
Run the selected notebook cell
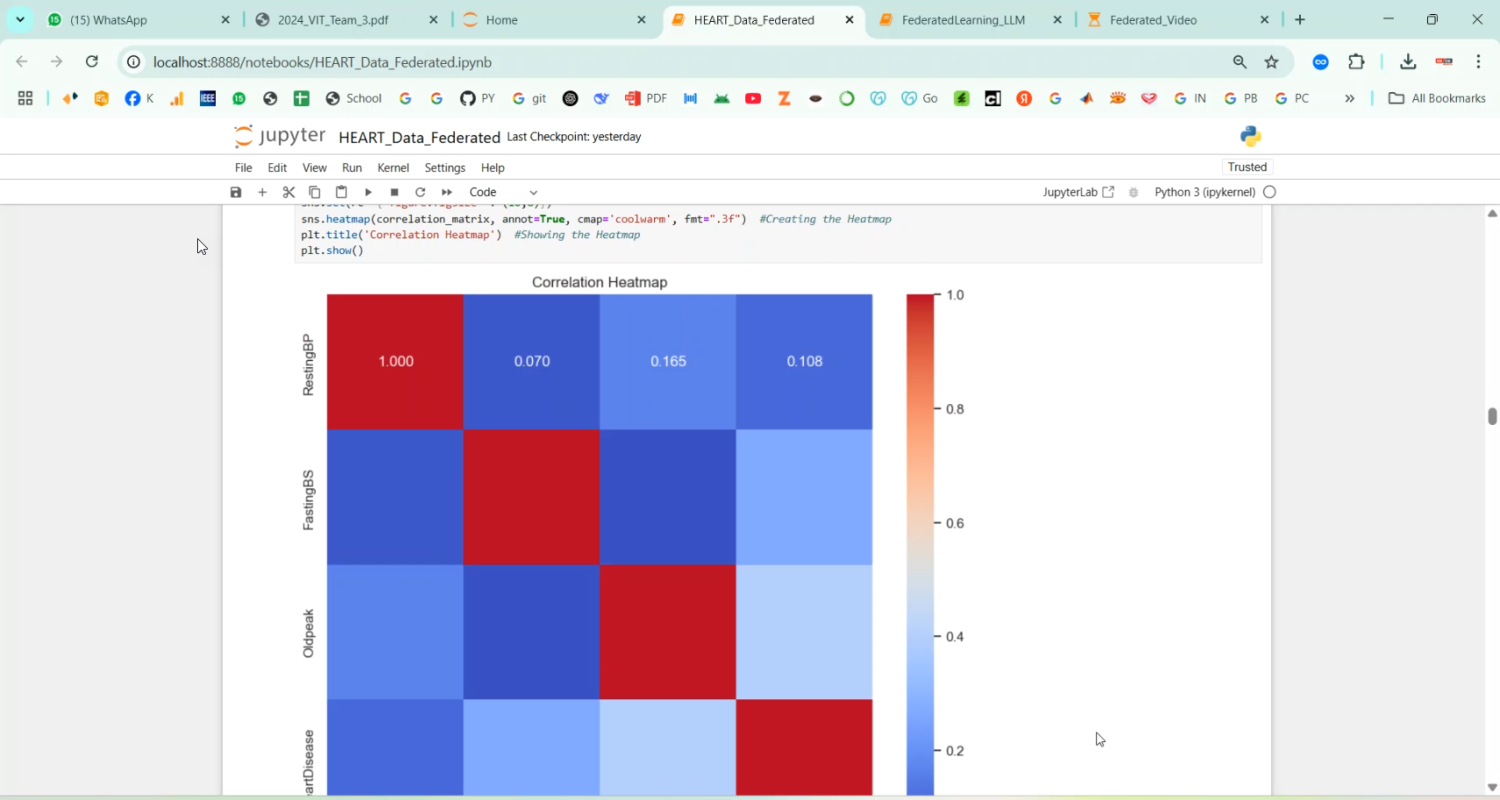pos(367,191)
